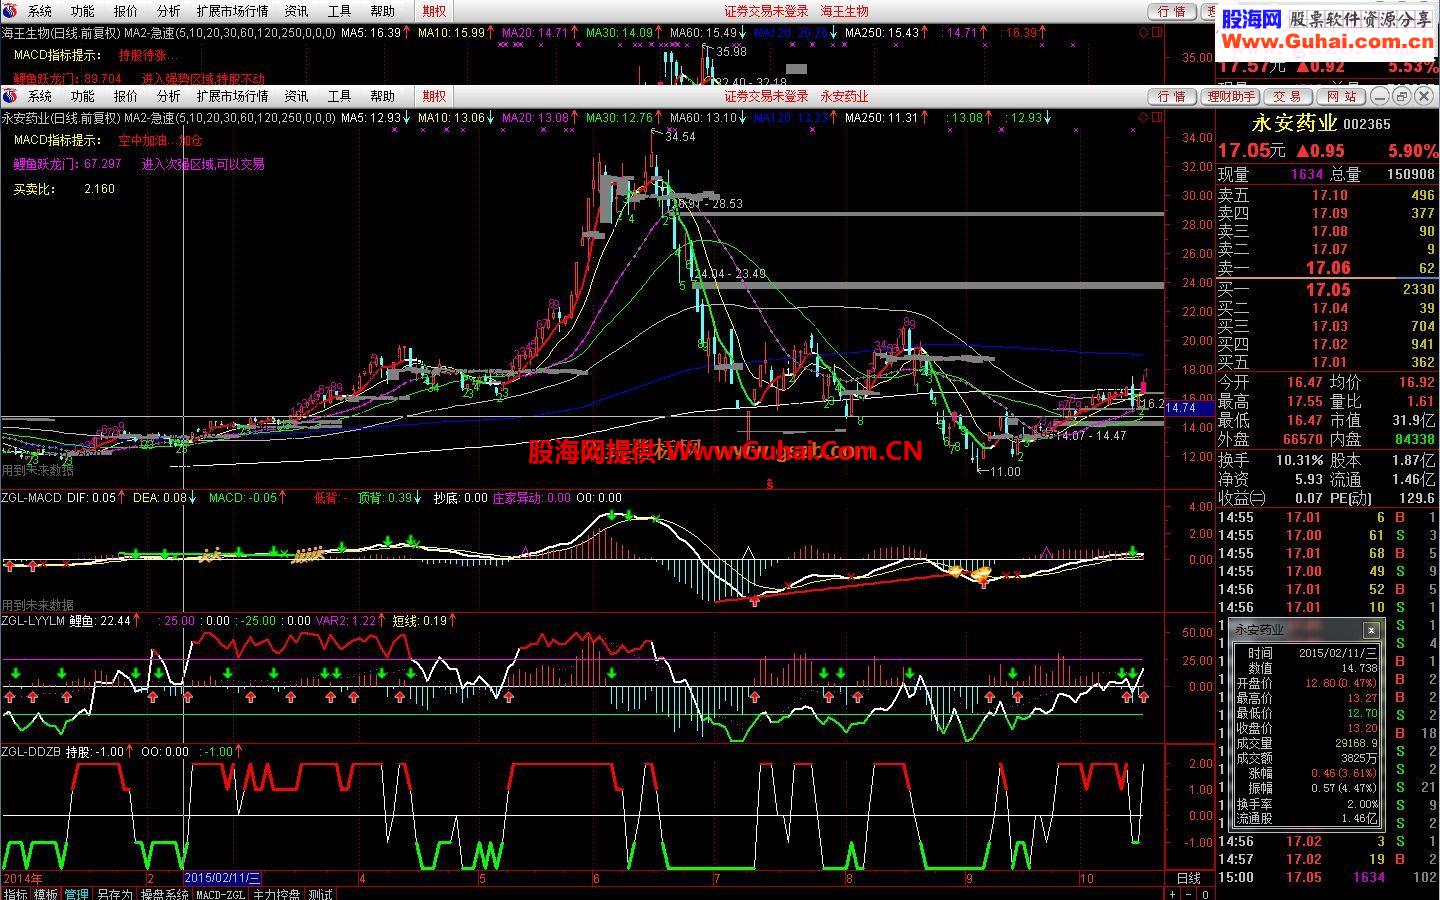Close the 永安药业 data tooltip popup
This screenshot has height=900, width=1440.
(1371, 630)
